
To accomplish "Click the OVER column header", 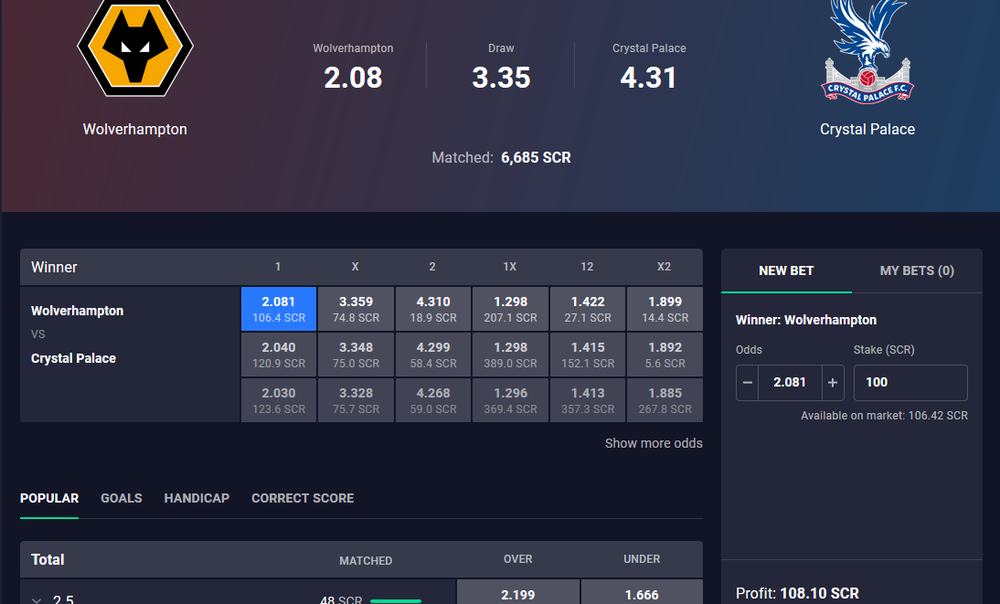I will [518, 559].
